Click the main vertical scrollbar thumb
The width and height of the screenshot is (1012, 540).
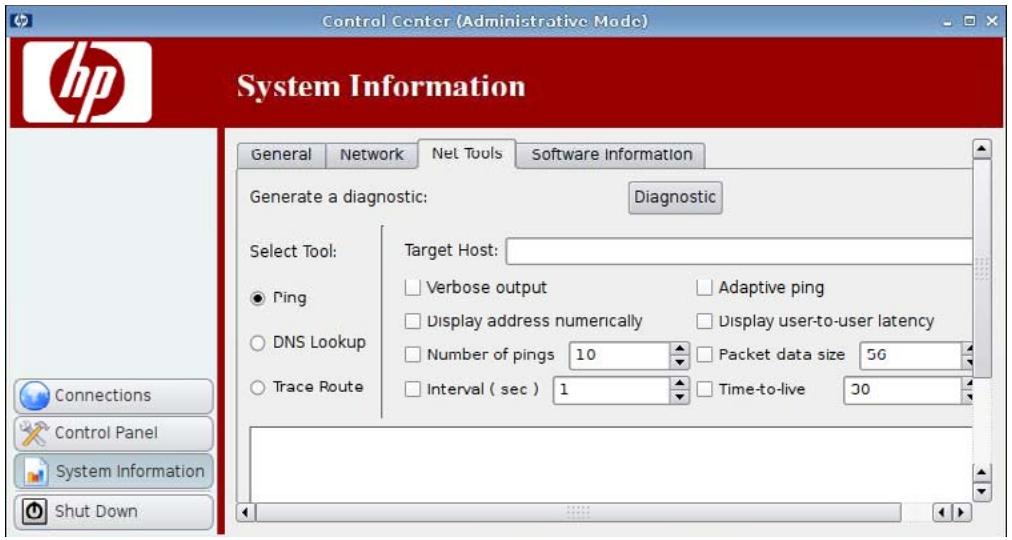pos(982,268)
